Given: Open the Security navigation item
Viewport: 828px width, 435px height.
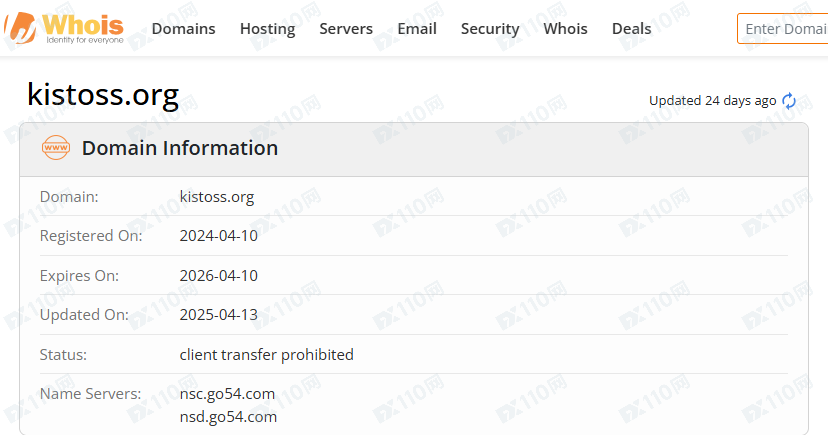Looking at the screenshot, I should pos(490,29).
